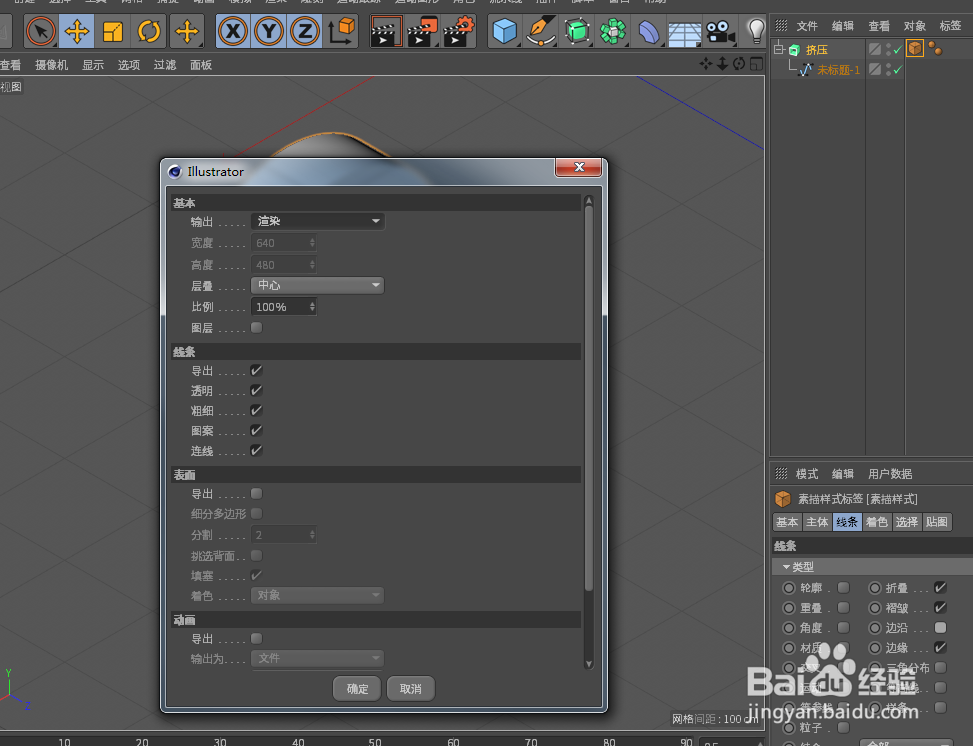This screenshot has height=746, width=973.
Task: Toggle the 粗细 checkbox
Action: coord(256,410)
